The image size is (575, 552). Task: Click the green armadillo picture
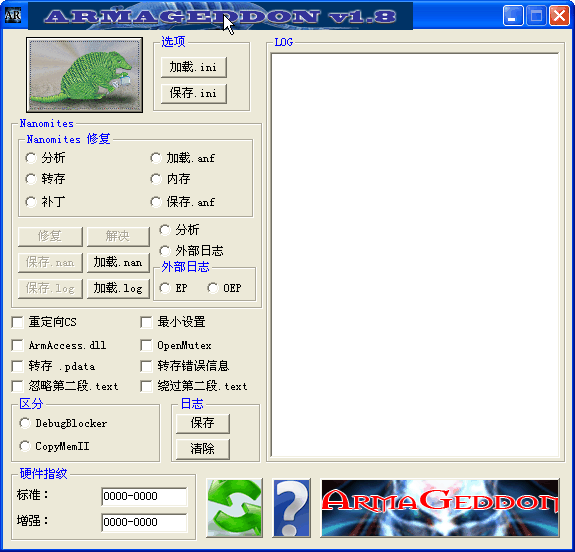pos(84,75)
